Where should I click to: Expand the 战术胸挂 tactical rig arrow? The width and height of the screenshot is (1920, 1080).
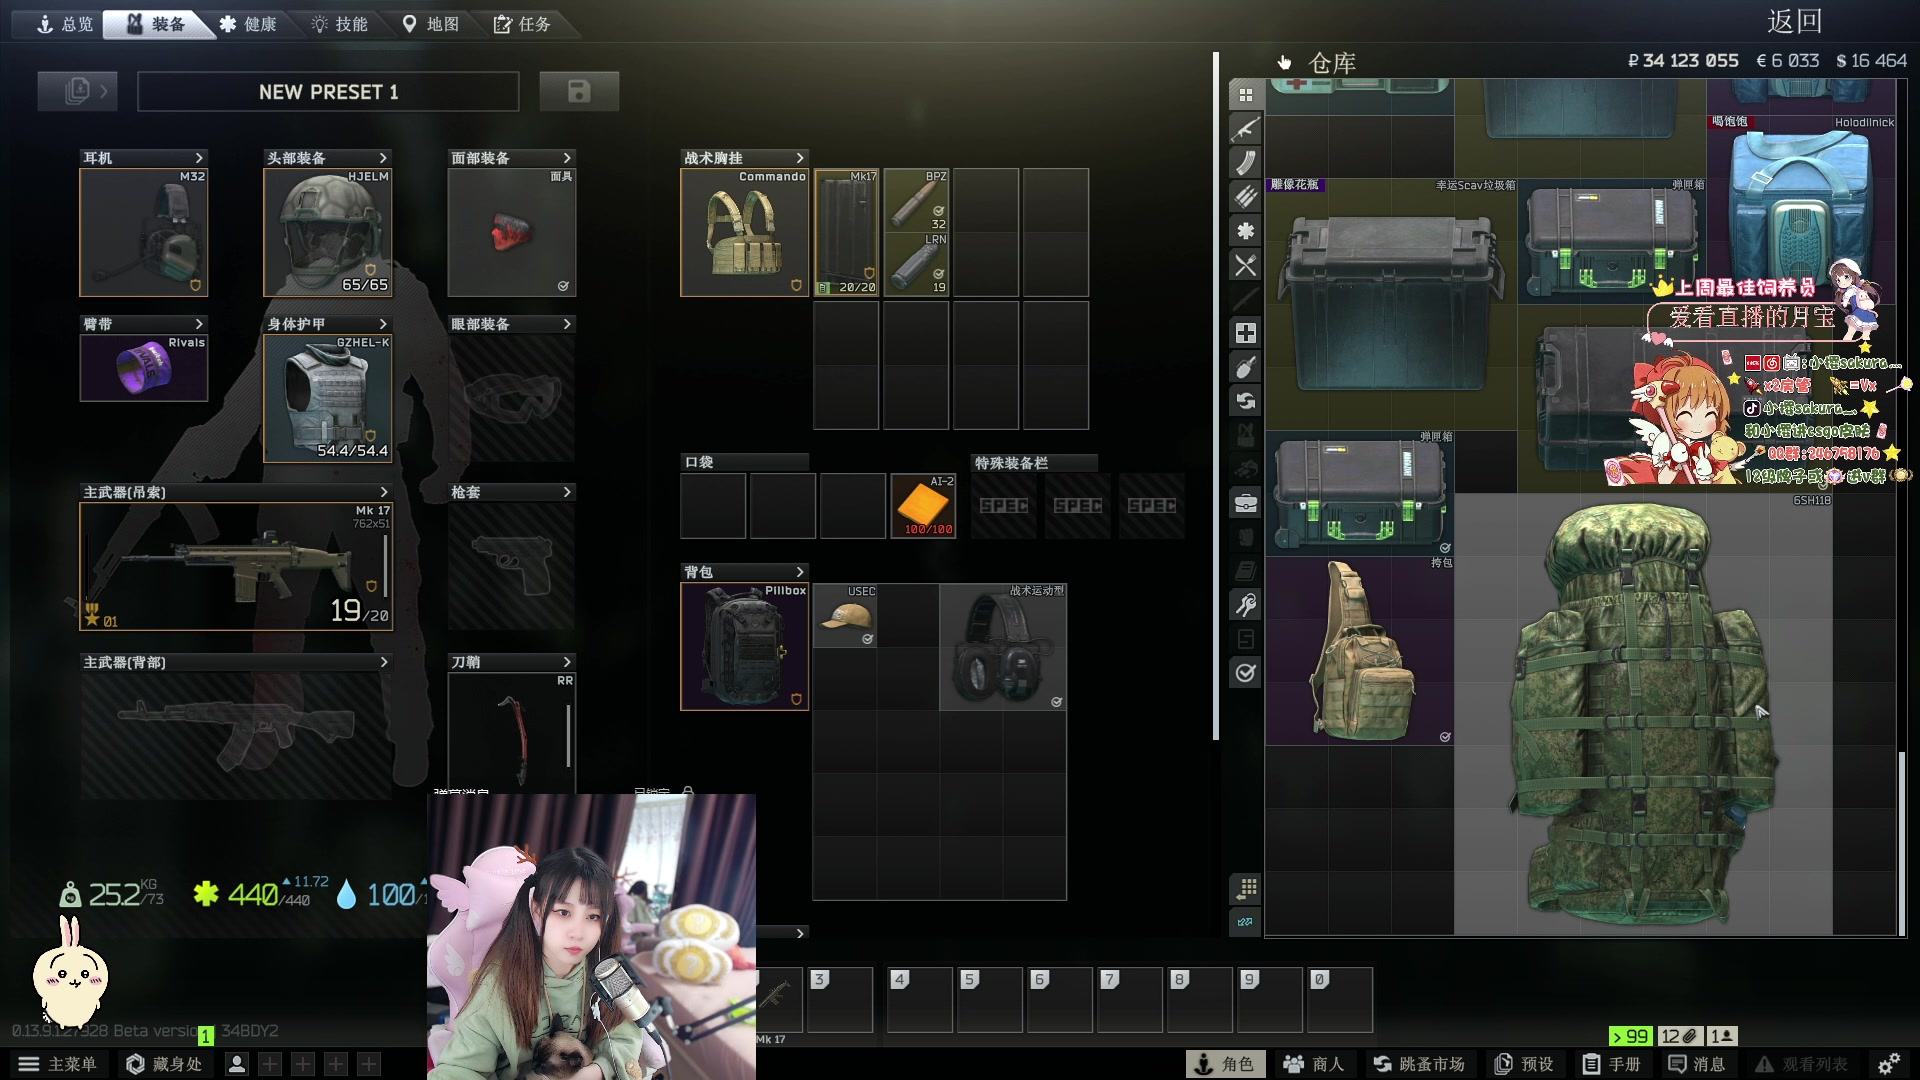[800, 158]
